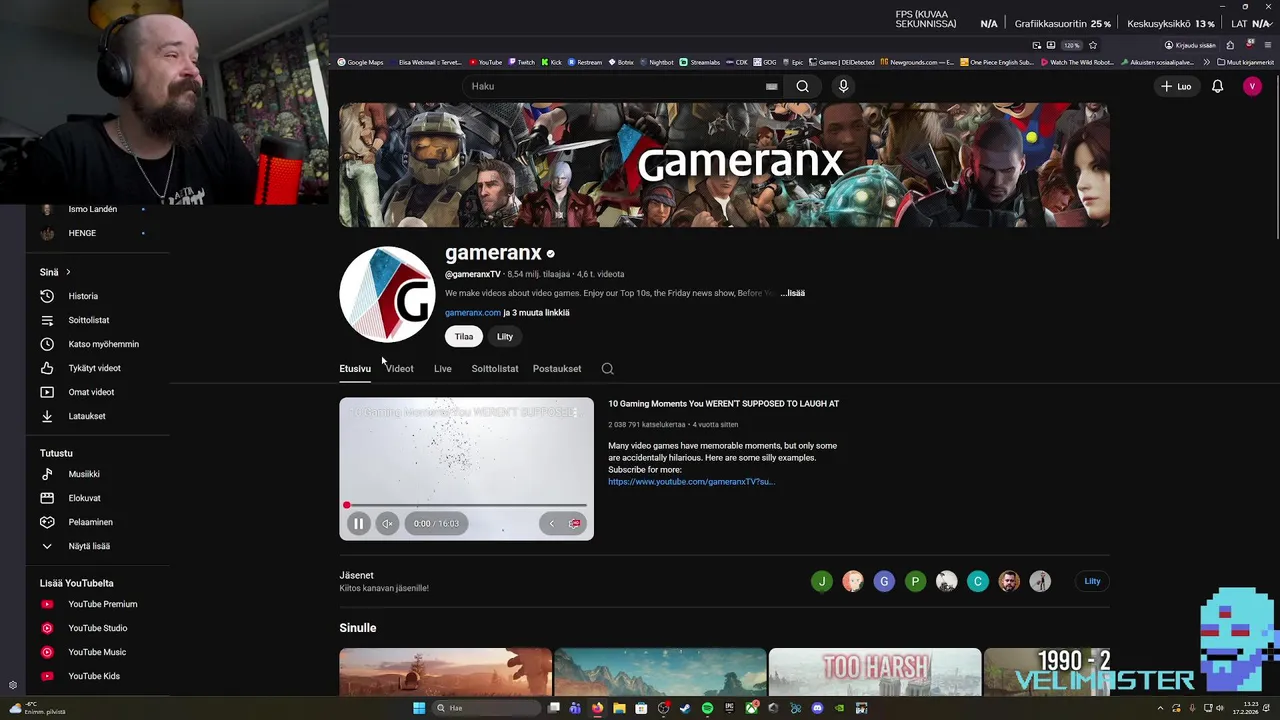
Task: Select the Etusivu tab
Action: [x=355, y=368]
